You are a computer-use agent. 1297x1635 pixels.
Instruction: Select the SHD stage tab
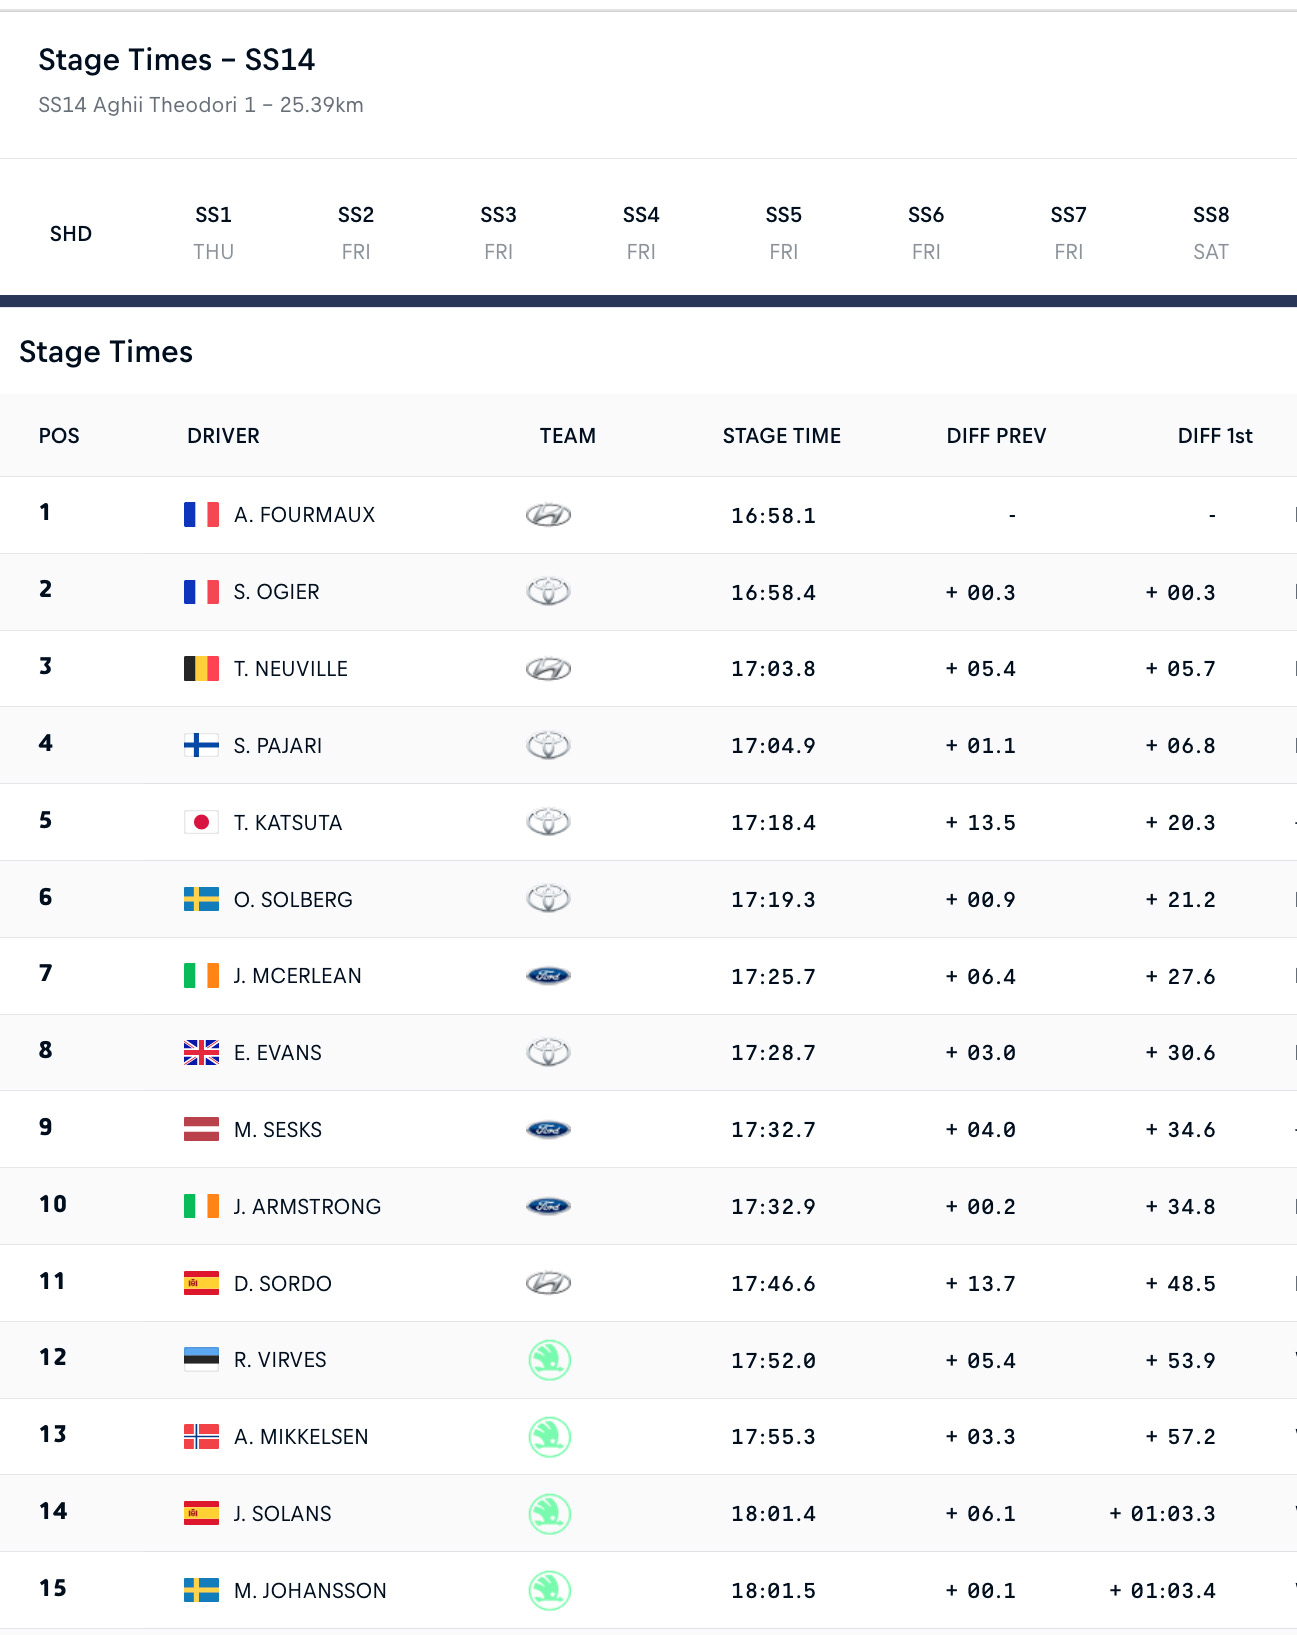(71, 234)
